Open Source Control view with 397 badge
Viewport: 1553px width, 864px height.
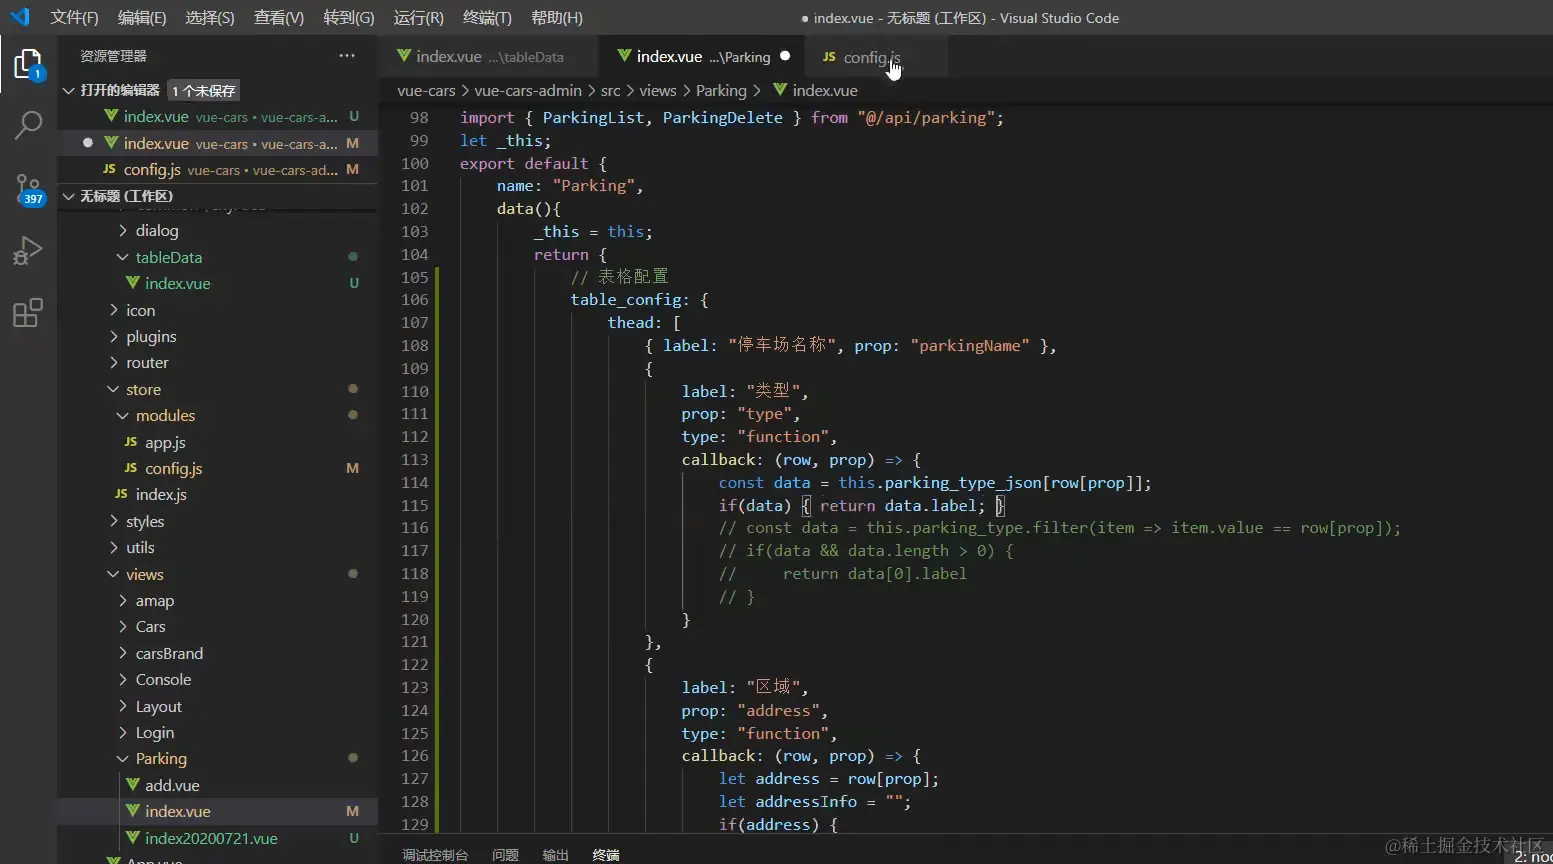28,188
